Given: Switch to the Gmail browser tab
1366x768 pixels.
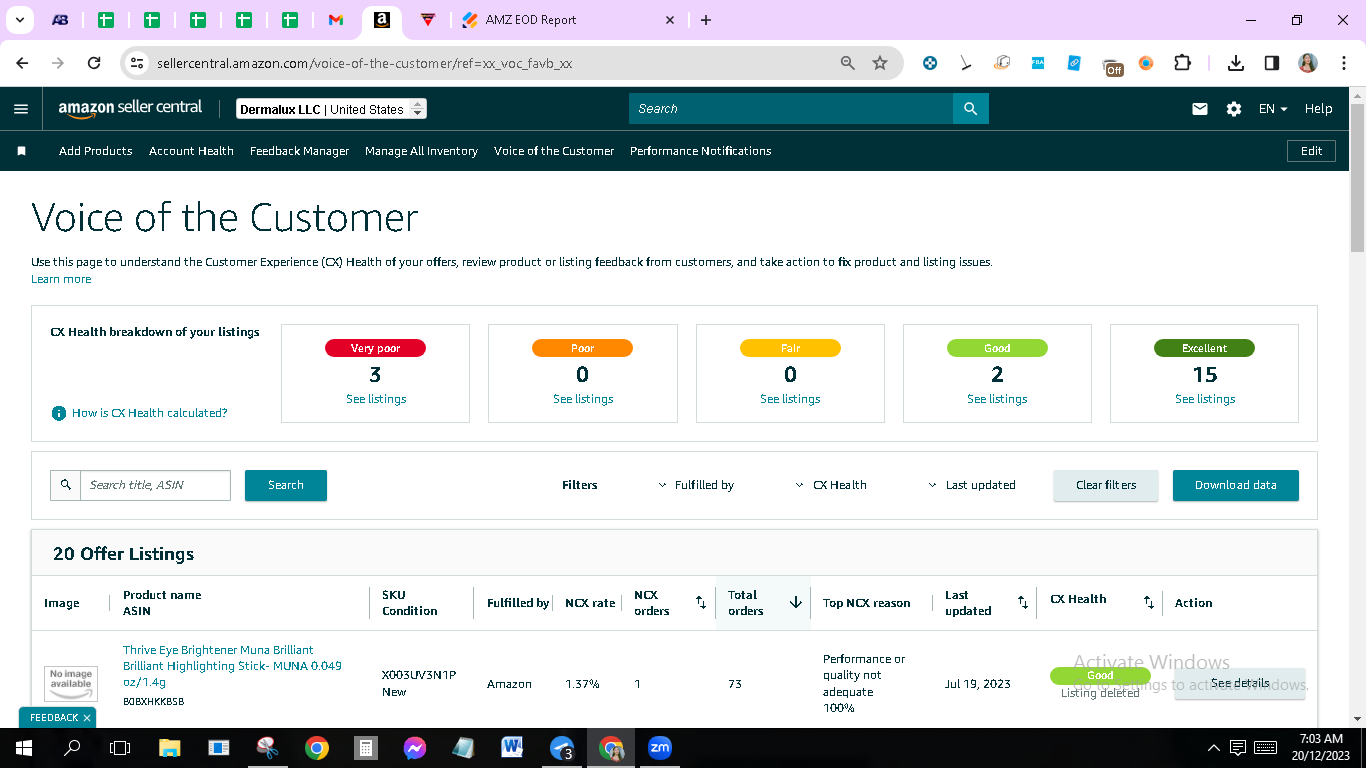Looking at the screenshot, I should tap(336, 20).
